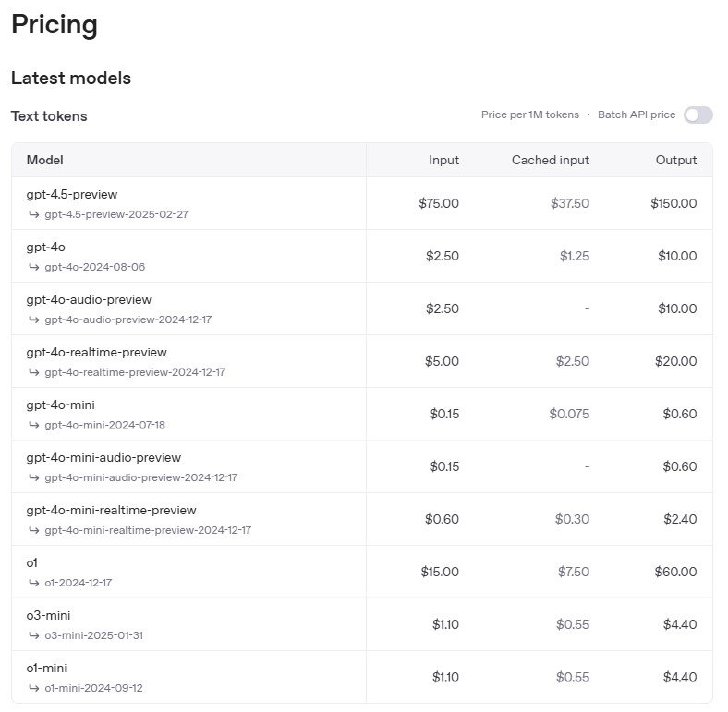
Task: Click the $15.00 input price for o1
Action: [439, 571]
